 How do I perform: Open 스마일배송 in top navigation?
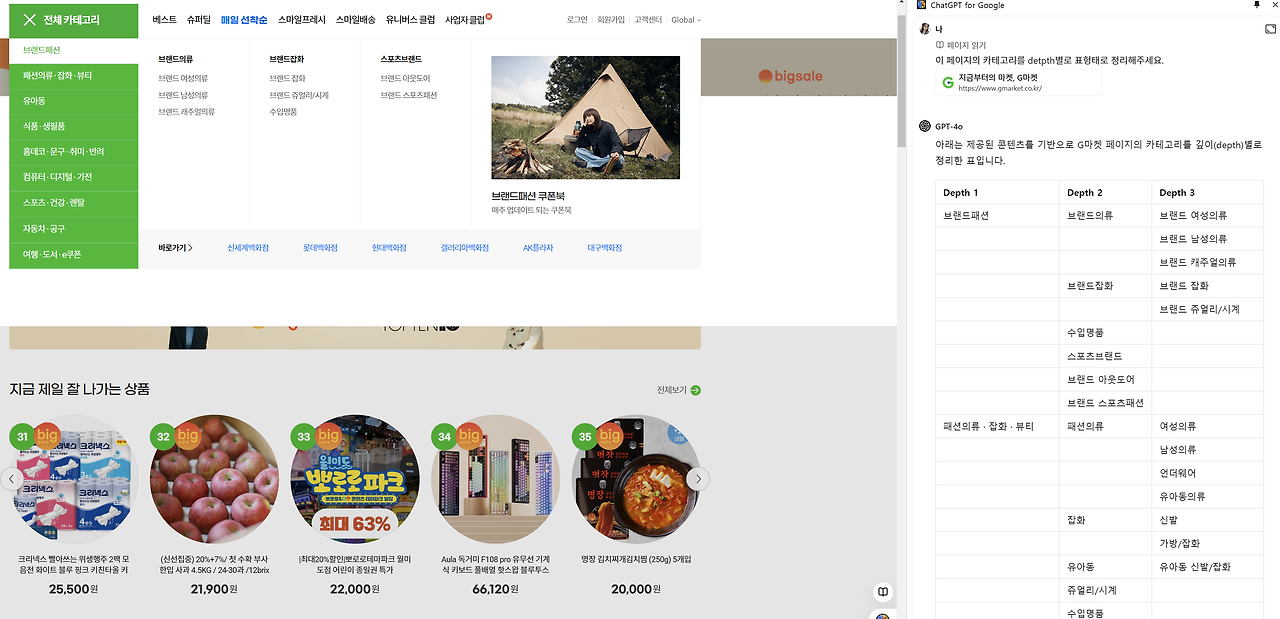coord(356,19)
